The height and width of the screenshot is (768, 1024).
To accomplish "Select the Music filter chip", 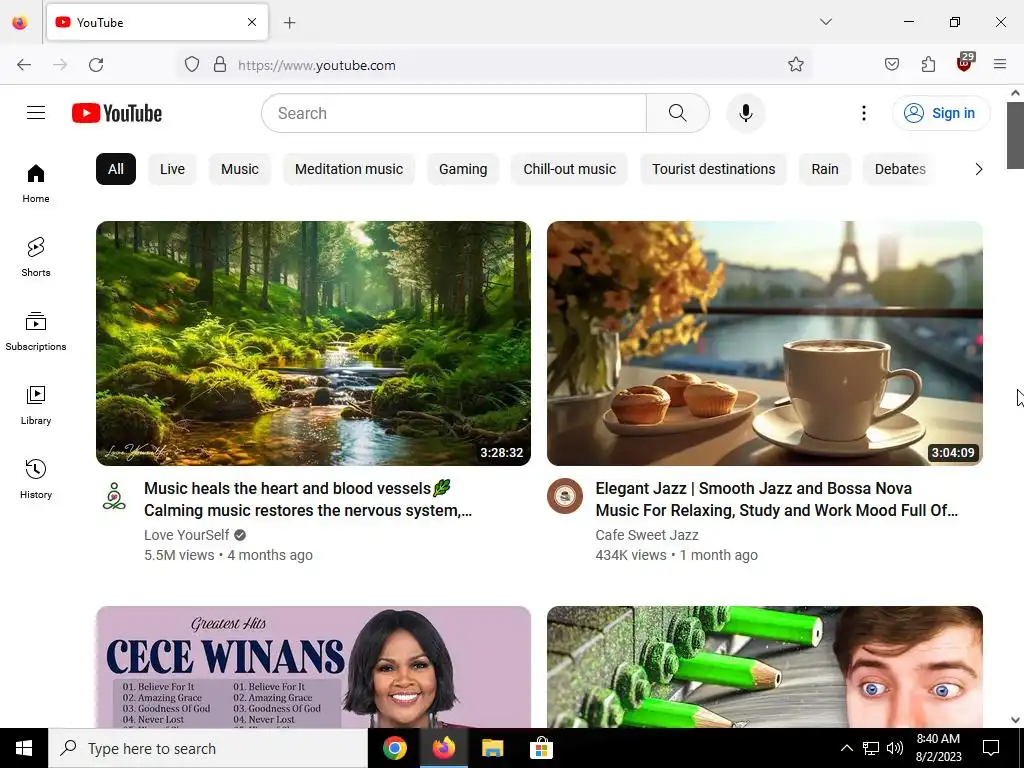I will [240, 169].
